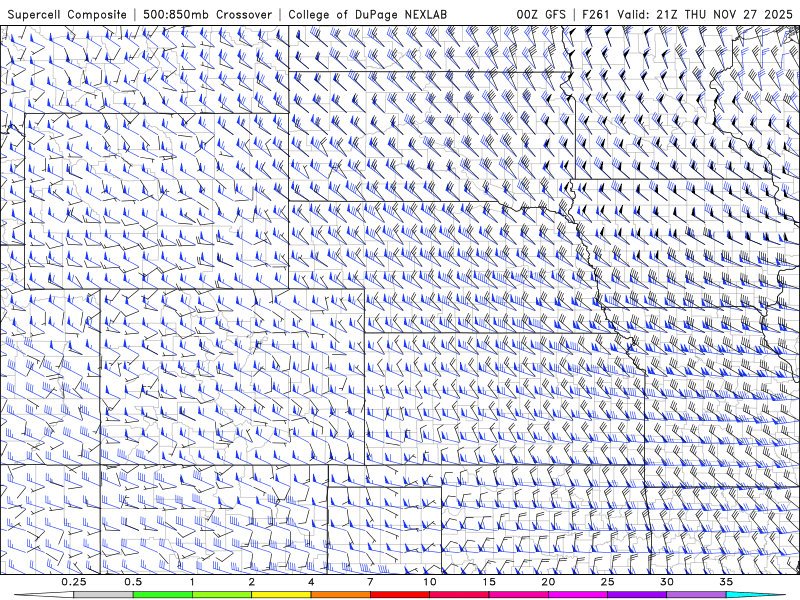
Task: Click the legend value 2
Action: point(252,582)
